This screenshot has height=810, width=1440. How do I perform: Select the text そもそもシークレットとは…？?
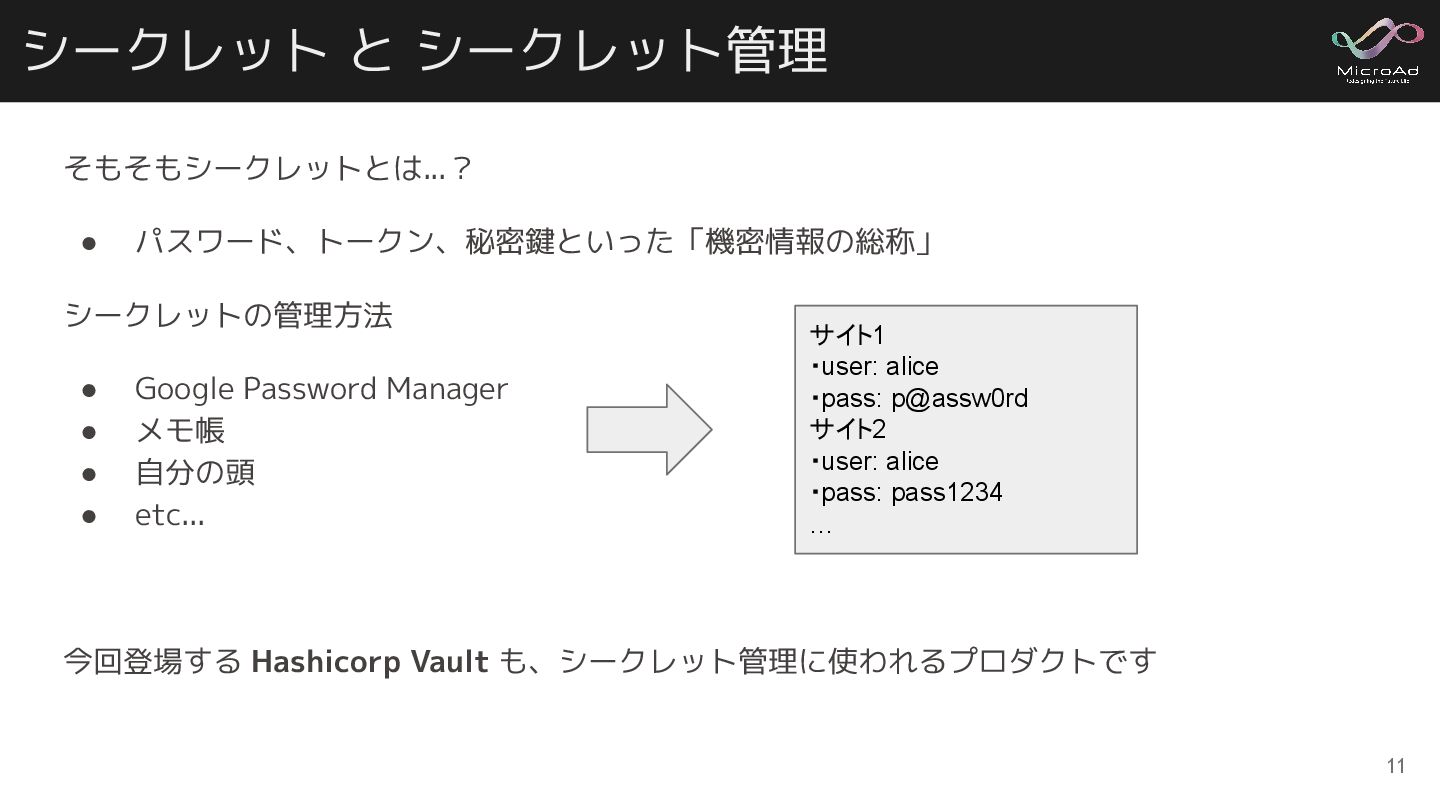click(268, 168)
